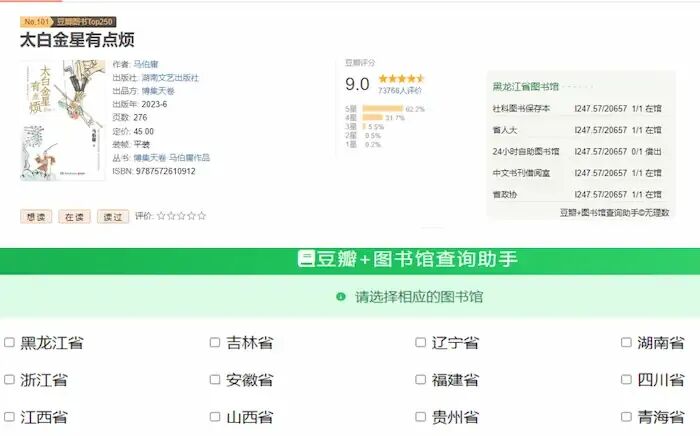The height and width of the screenshot is (436, 700).
Task: Click the 请选择相应的图书馆 prompt text
Action: tap(419, 297)
